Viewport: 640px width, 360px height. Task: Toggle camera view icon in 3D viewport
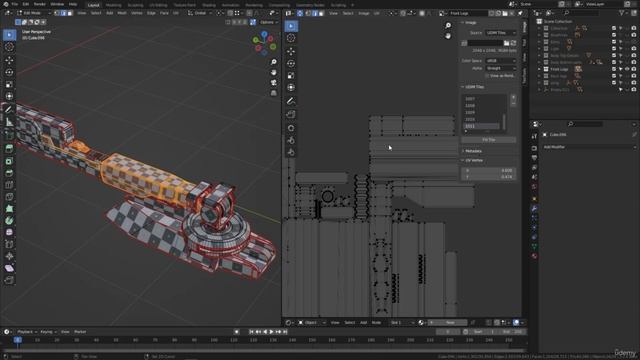coord(273,83)
